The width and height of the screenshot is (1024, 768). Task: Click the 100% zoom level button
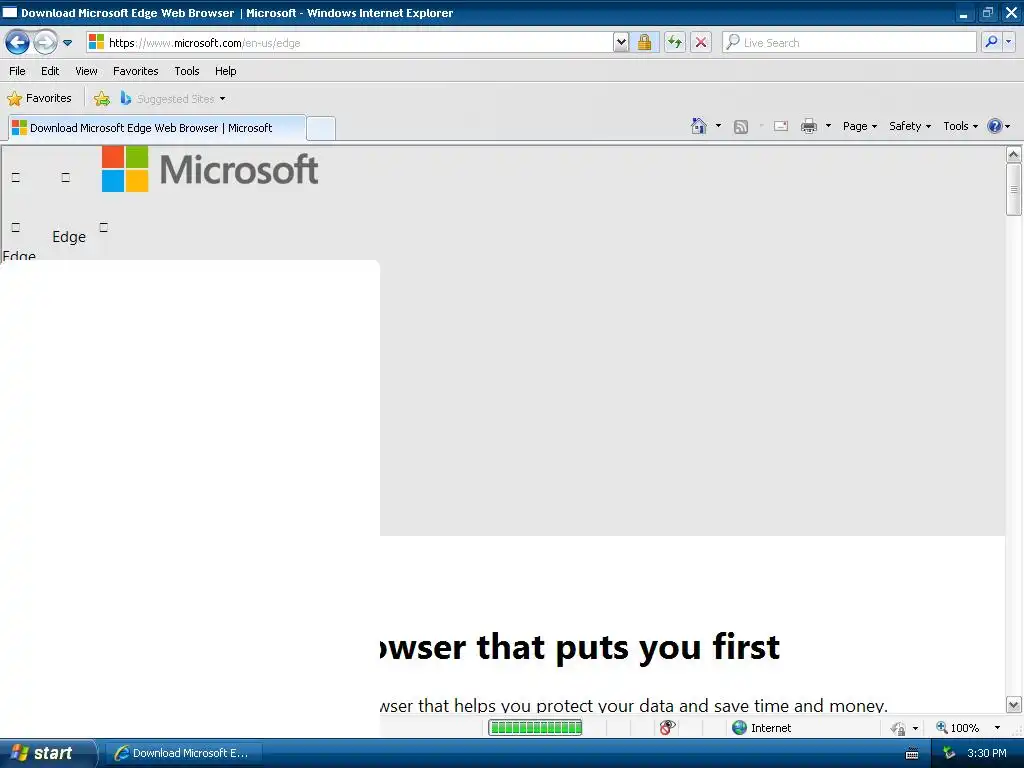tap(957, 728)
